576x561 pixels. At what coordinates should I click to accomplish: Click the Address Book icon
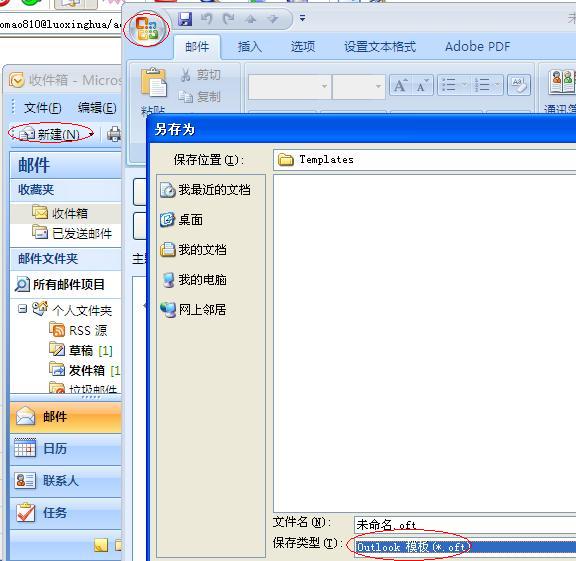(x=562, y=82)
